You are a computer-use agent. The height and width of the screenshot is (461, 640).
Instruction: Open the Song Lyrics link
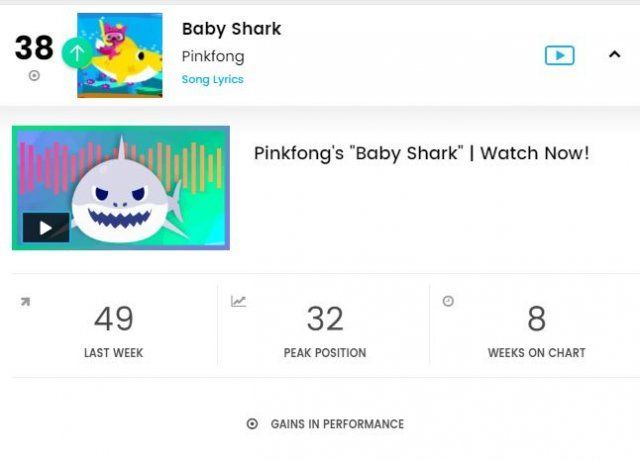click(212, 79)
